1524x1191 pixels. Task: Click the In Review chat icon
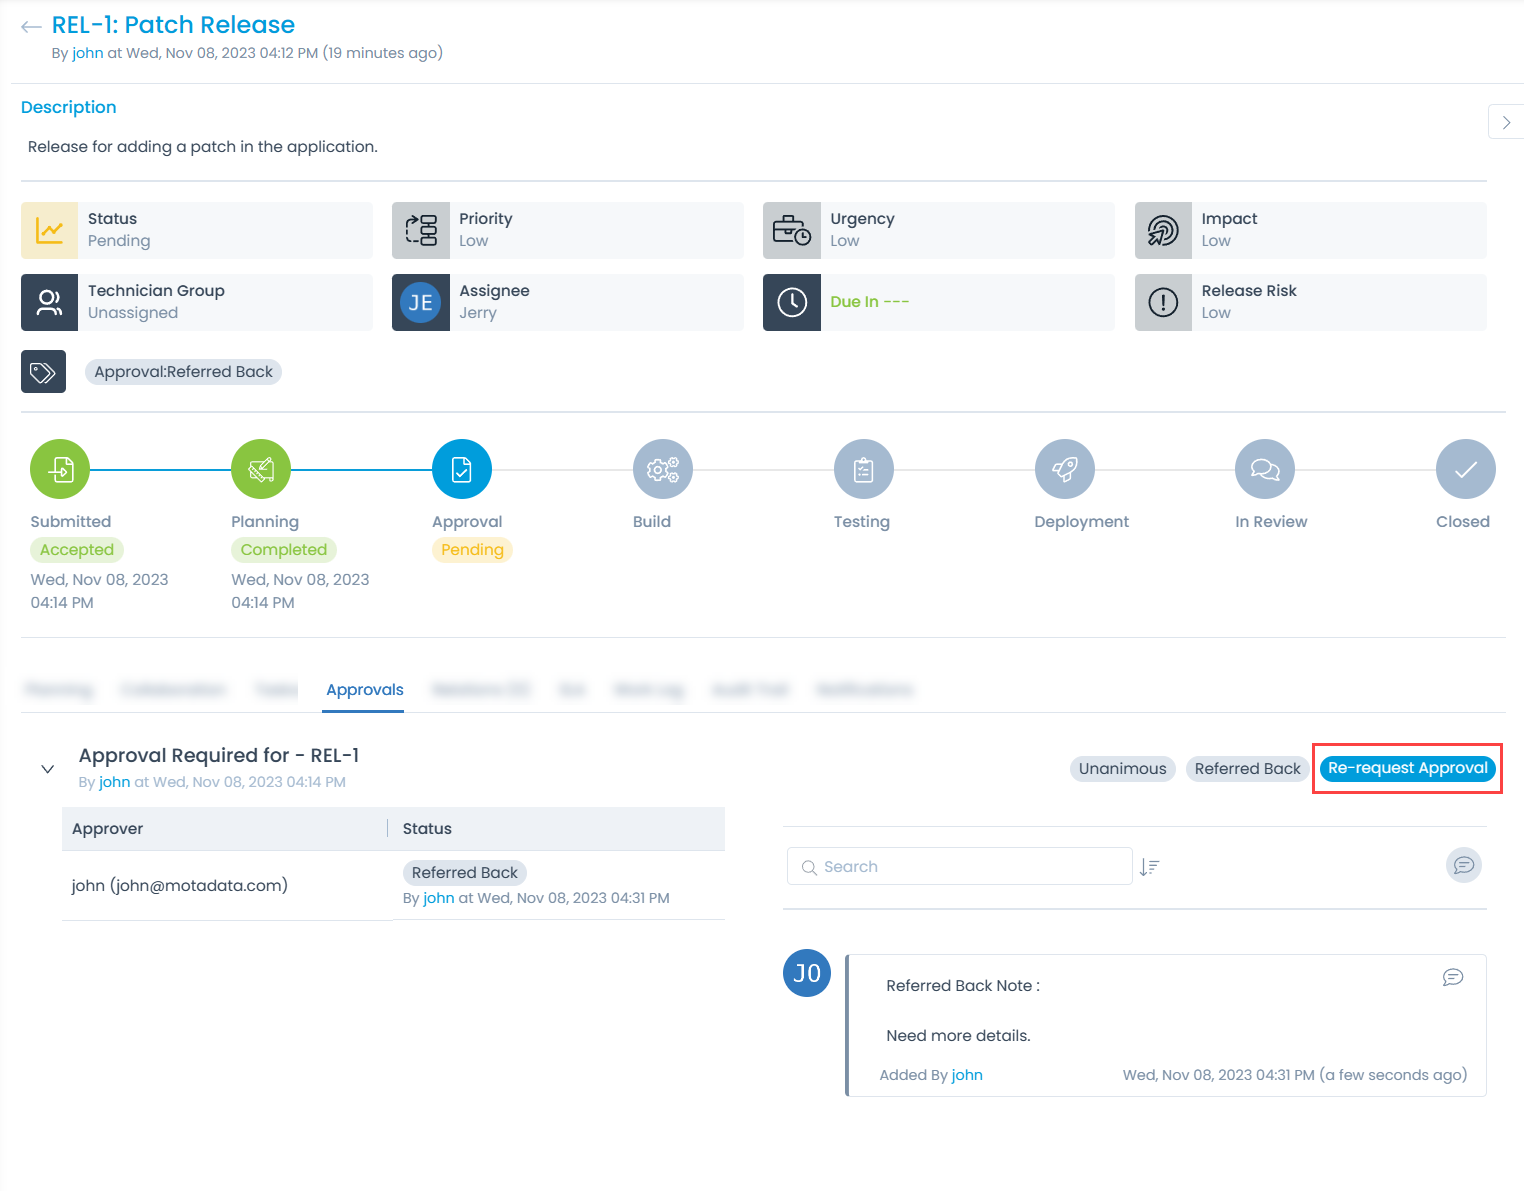[1265, 469]
